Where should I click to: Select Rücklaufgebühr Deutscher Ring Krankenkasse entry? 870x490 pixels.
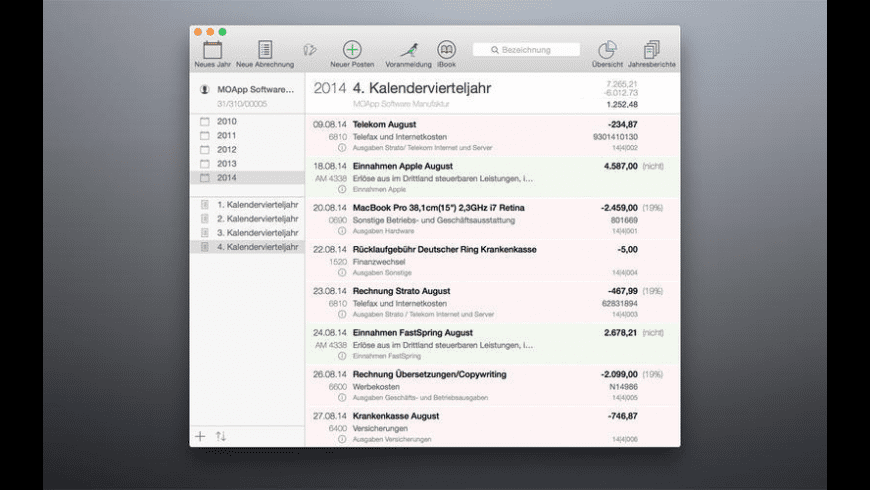(445, 249)
